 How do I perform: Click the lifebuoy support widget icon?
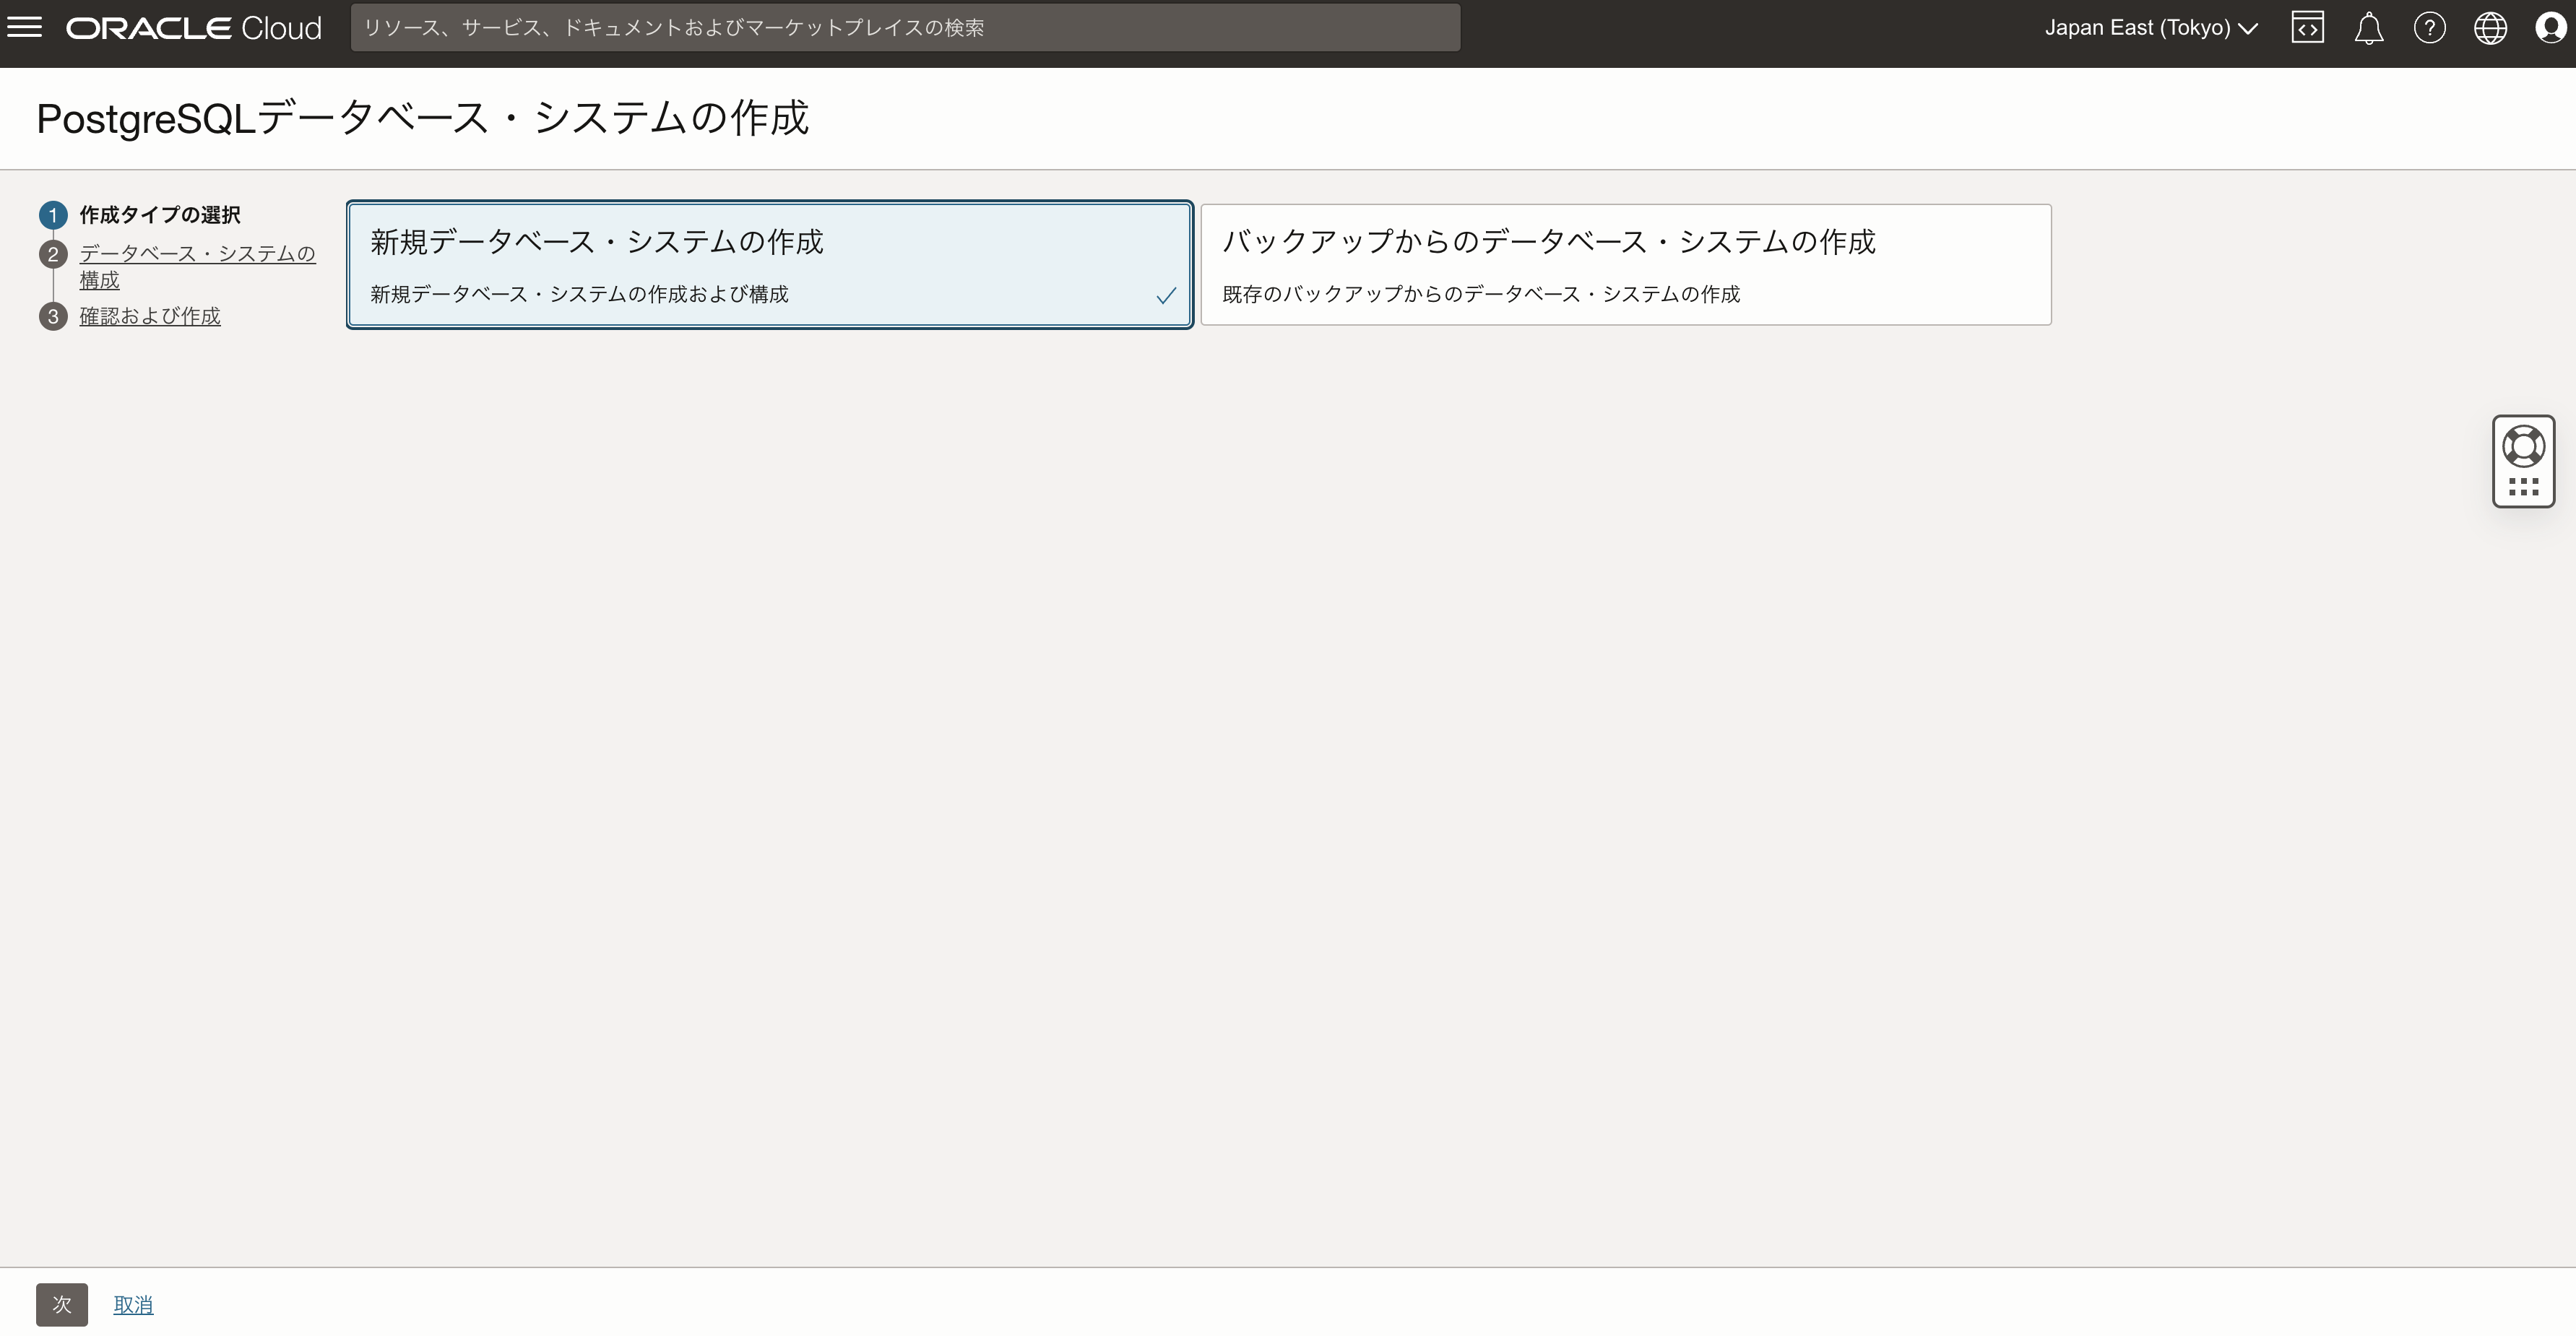[2523, 446]
